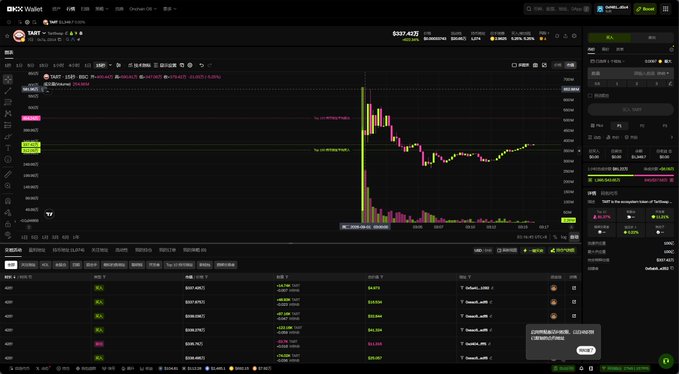
Task: Switch chart to market cap mode
Action: coord(570,65)
